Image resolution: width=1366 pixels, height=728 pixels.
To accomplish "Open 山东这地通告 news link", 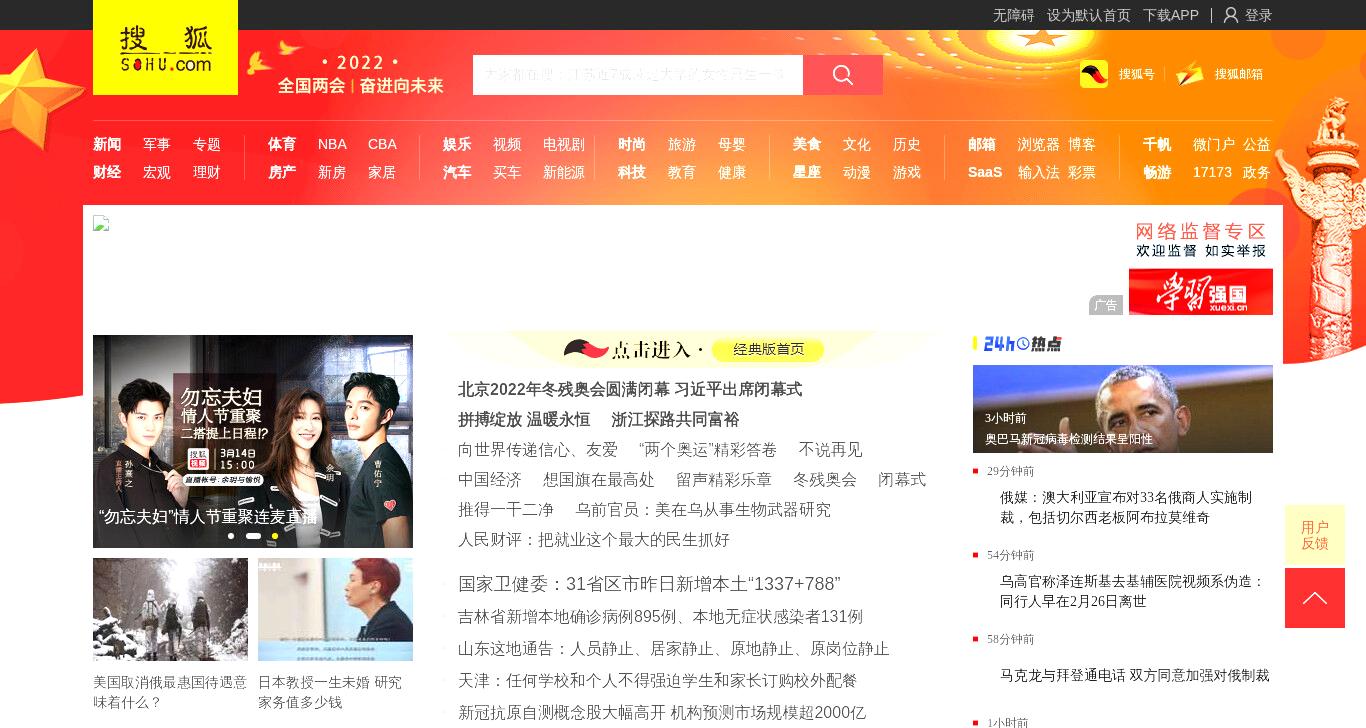I will coord(674,648).
